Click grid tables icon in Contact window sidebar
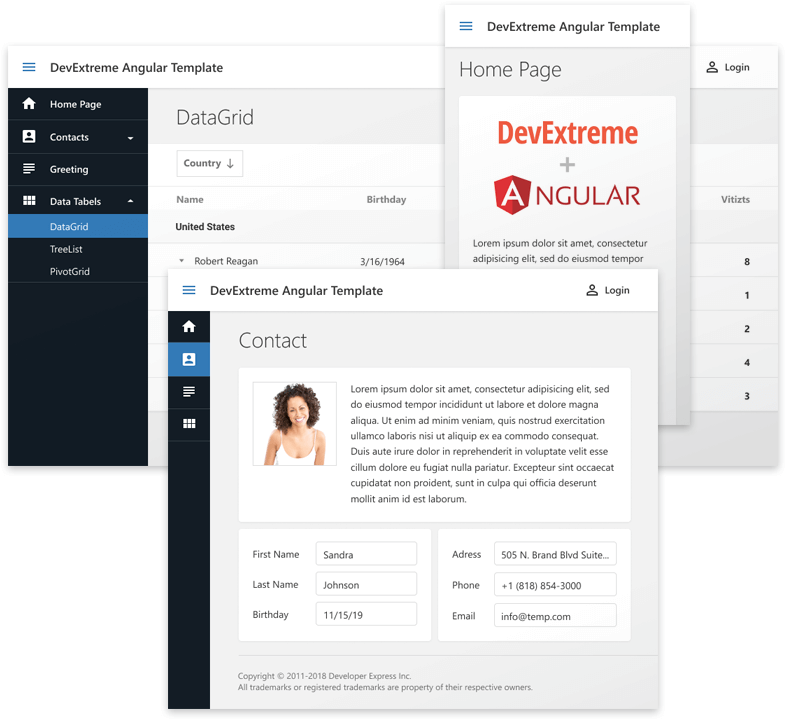Image resolution: width=790 pixels, height=720 pixels. (x=189, y=424)
